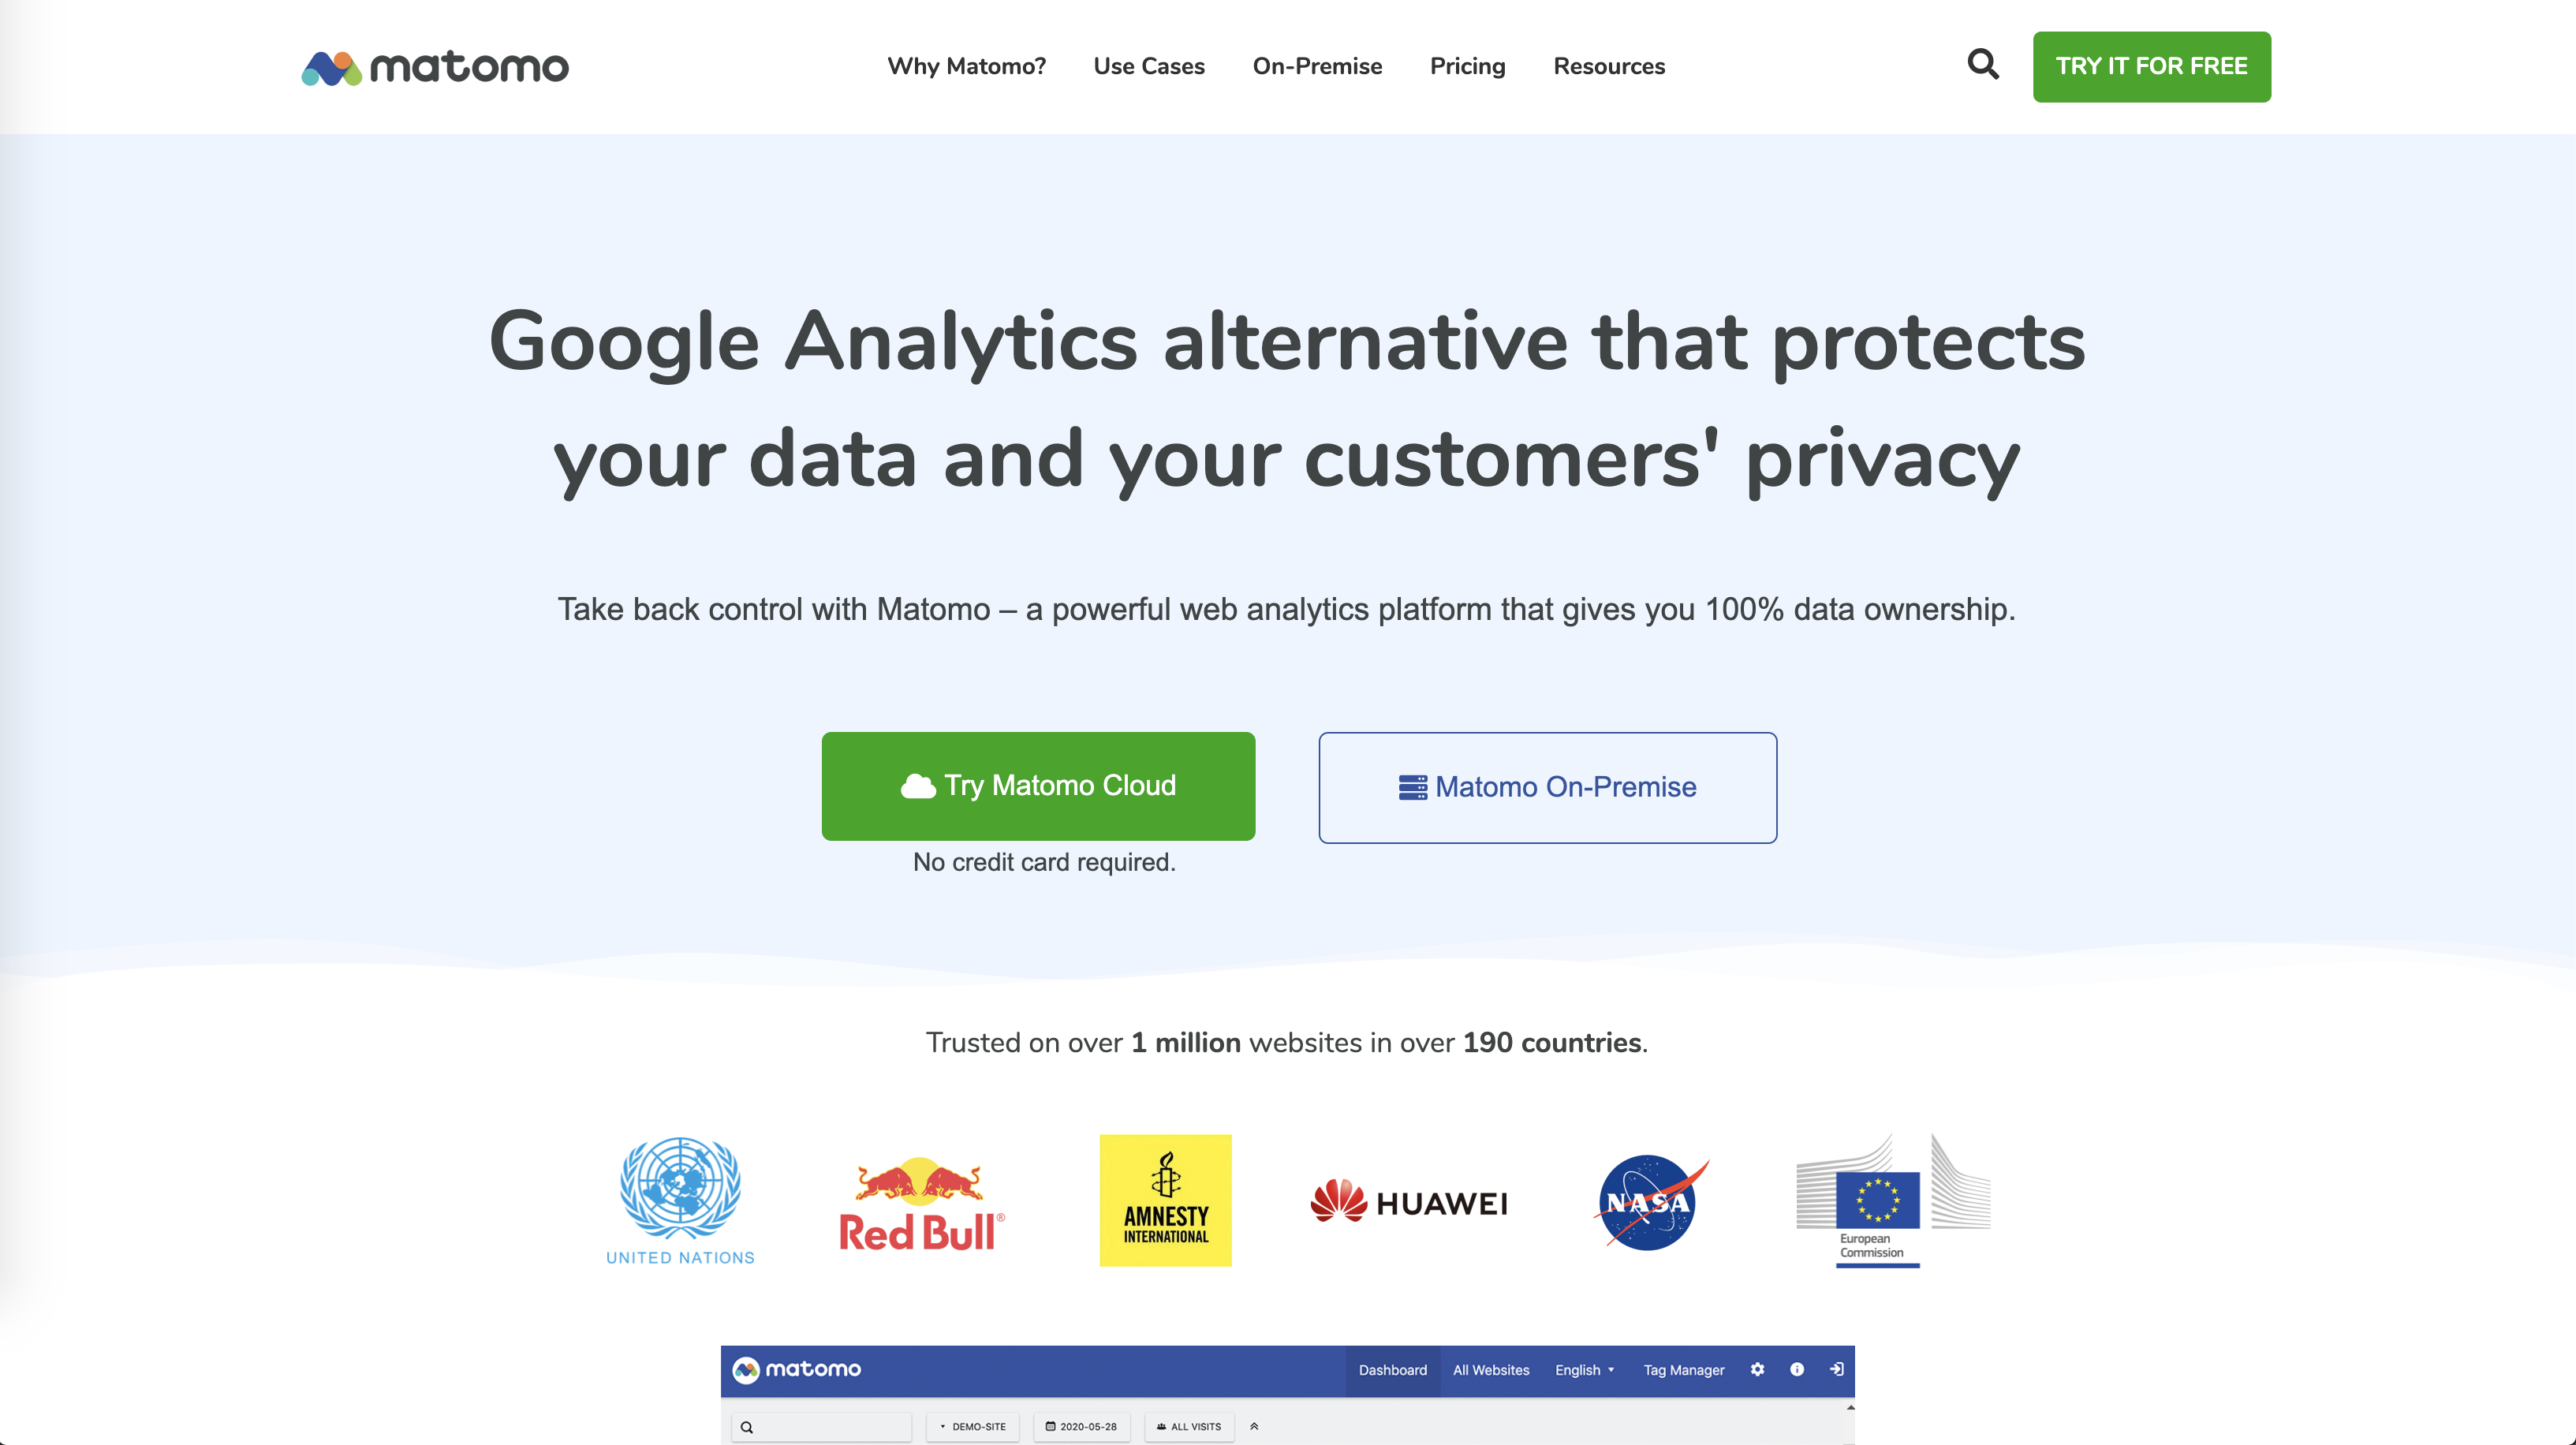Screen dimensions: 2576x1445
Task: Open the Why Matomo? menu
Action: (x=966, y=66)
